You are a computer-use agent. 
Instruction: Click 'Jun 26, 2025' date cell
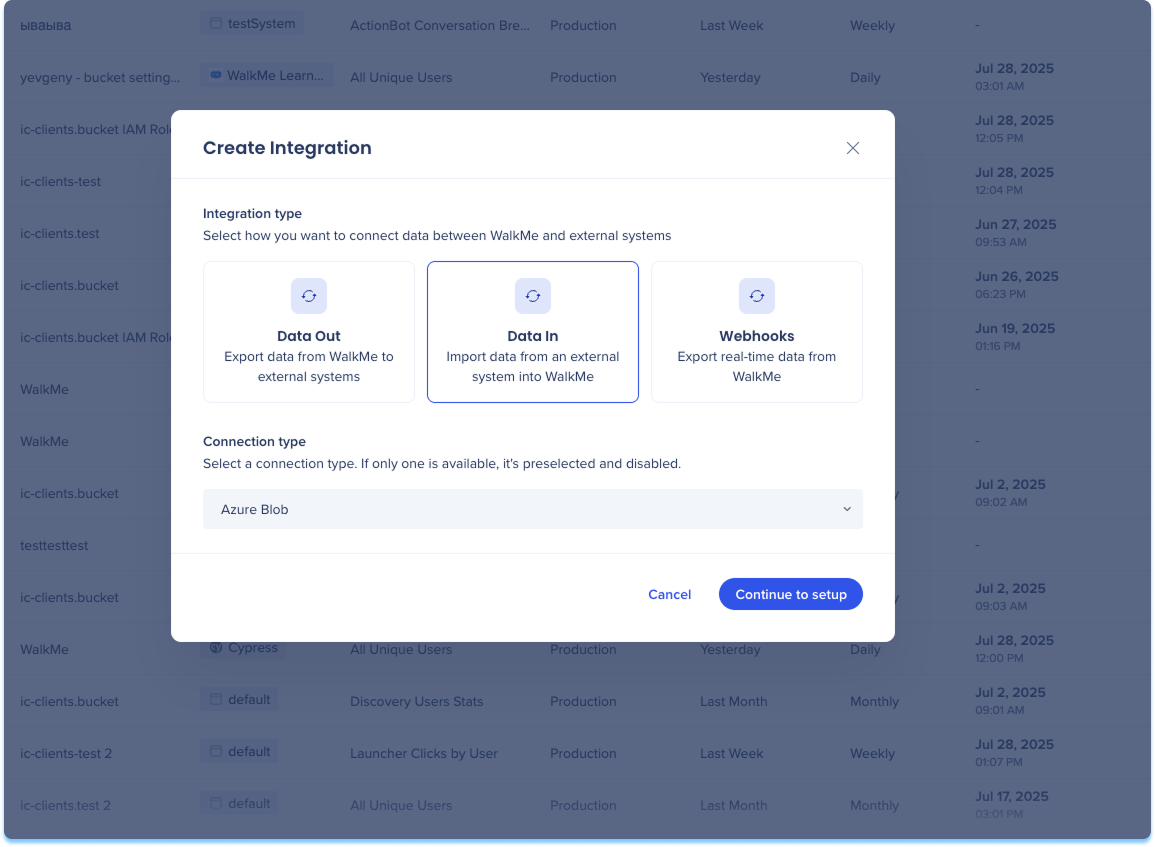pyautogui.click(x=1017, y=276)
